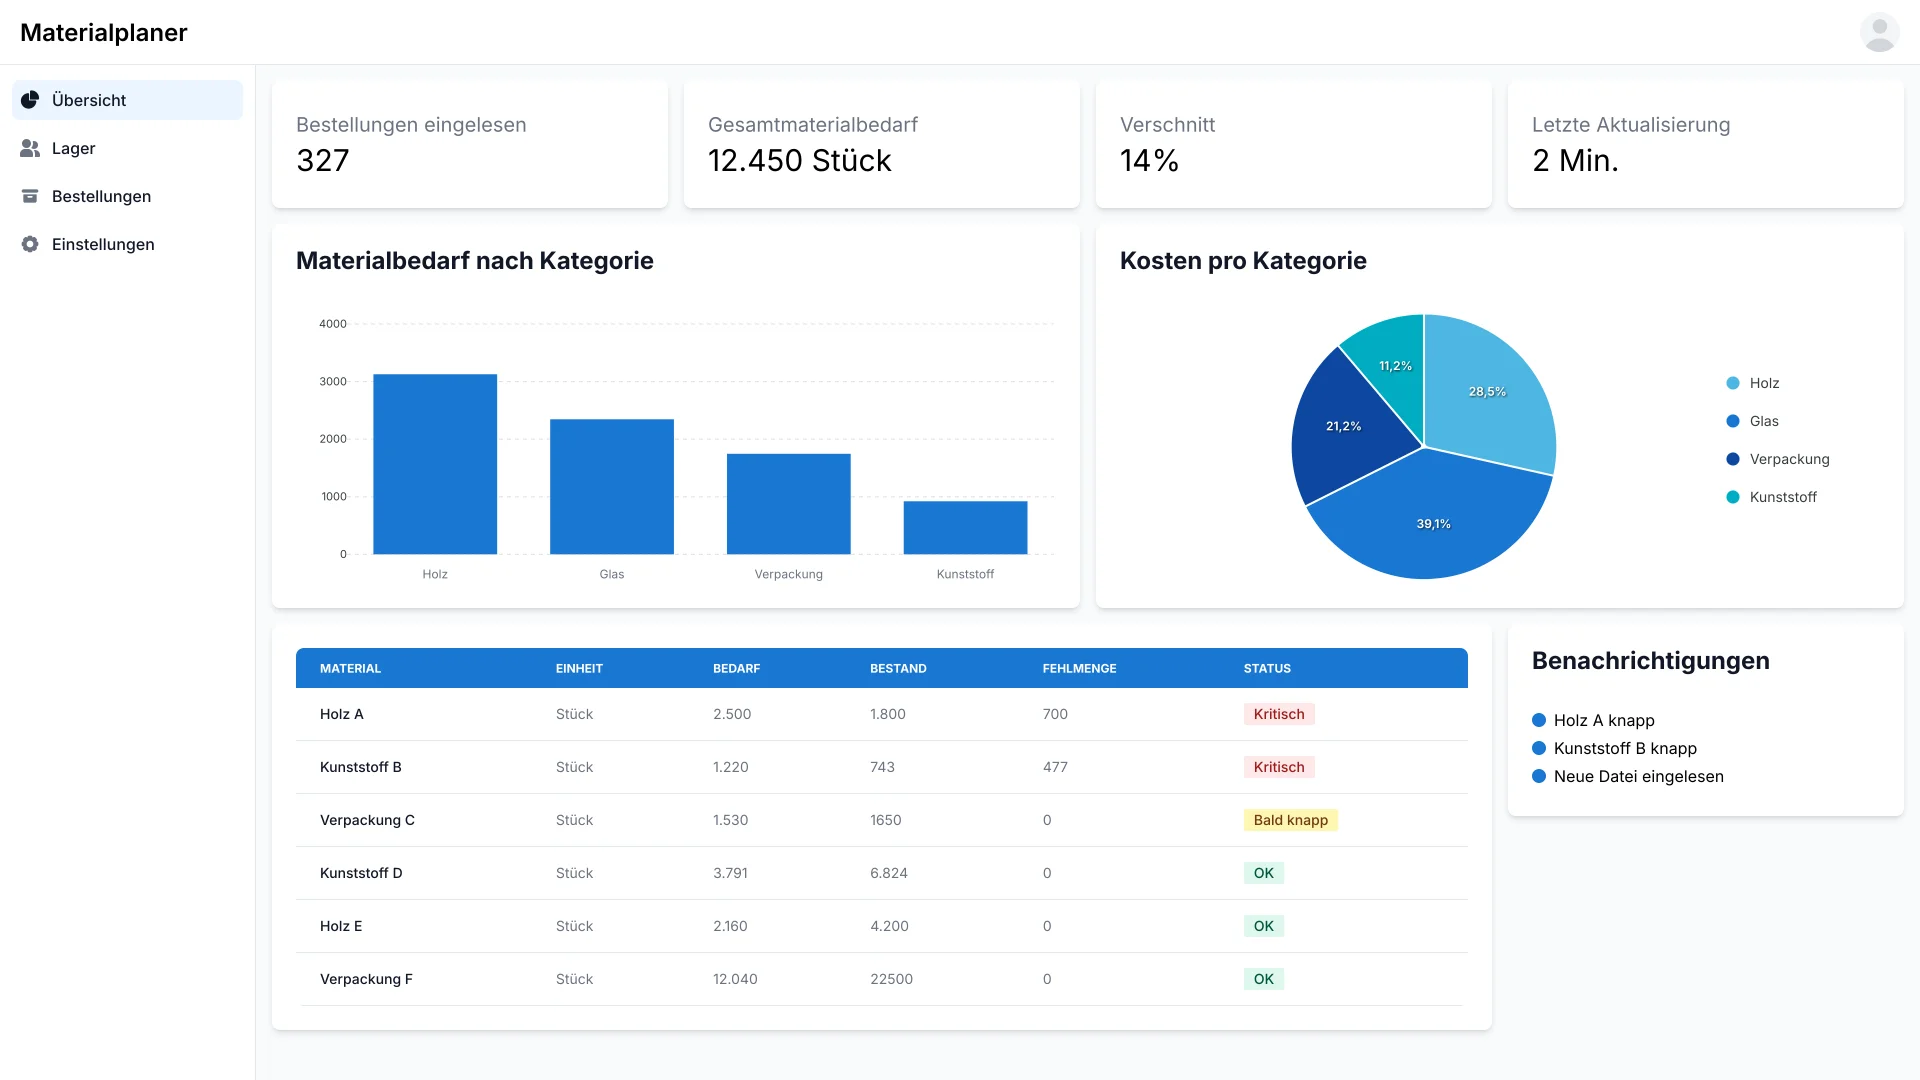The height and width of the screenshot is (1080, 1920).
Task: Sort table by Status column header
Action: pyautogui.click(x=1267, y=668)
